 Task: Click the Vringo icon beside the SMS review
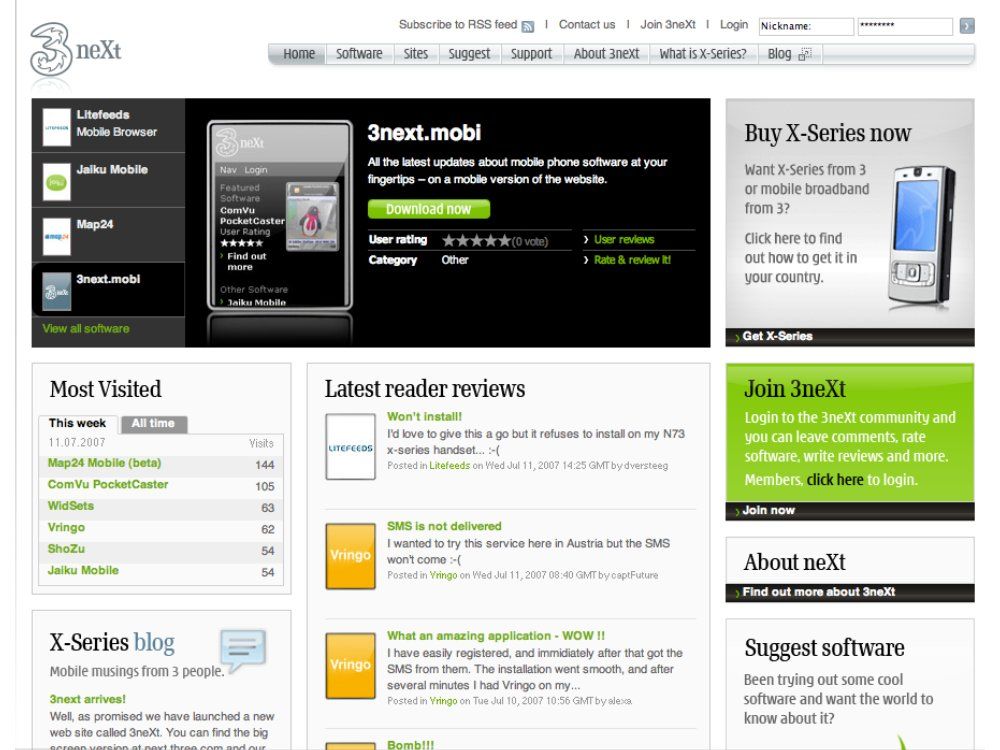[x=350, y=555]
